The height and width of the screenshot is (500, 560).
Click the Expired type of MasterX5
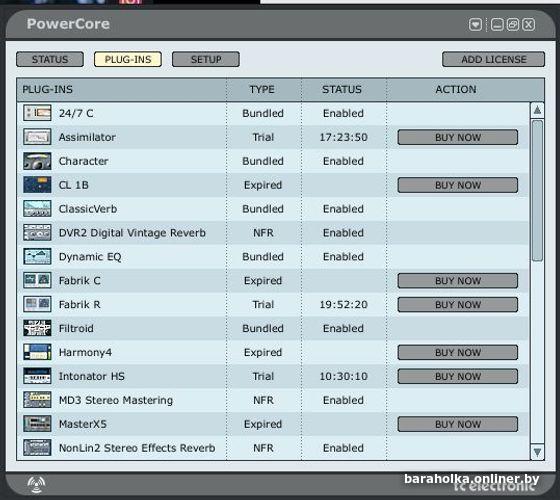click(263, 424)
